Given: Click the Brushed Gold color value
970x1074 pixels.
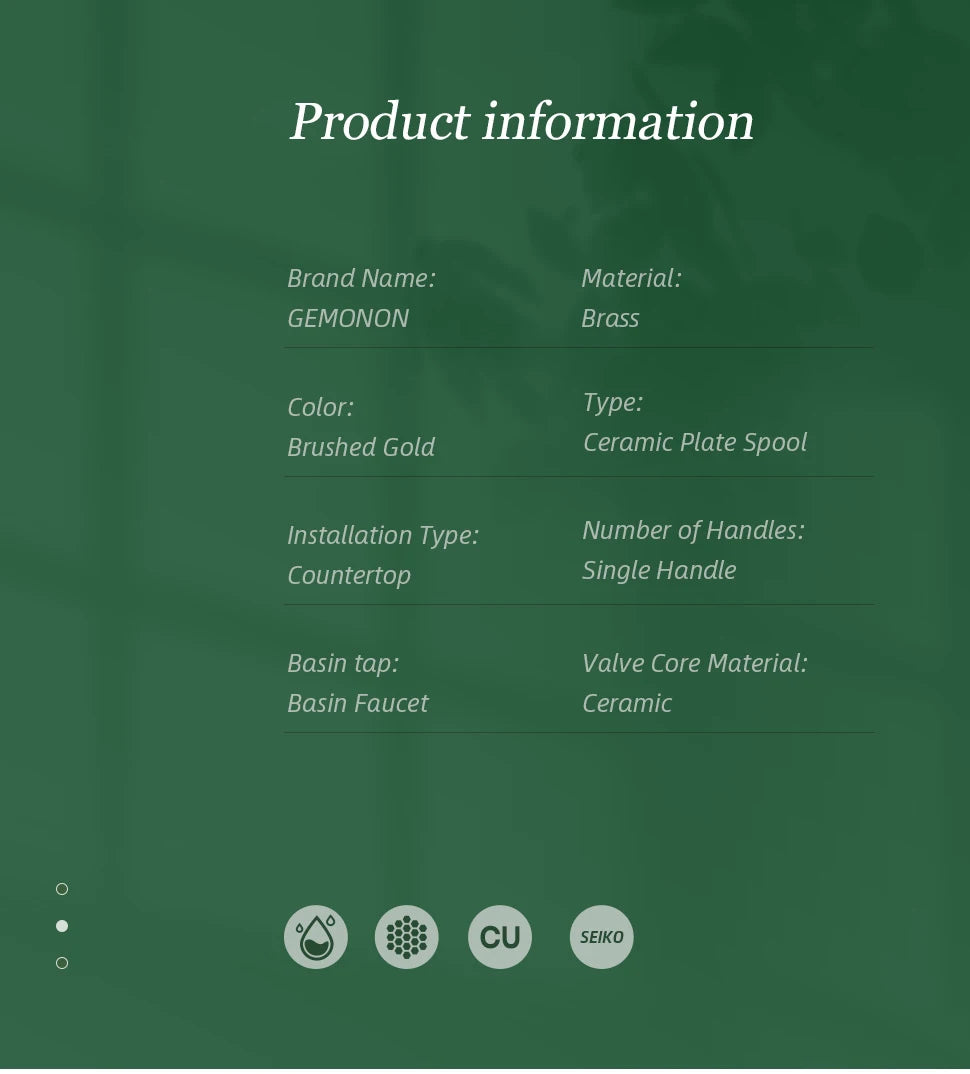Looking at the screenshot, I should (x=361, y=447).
